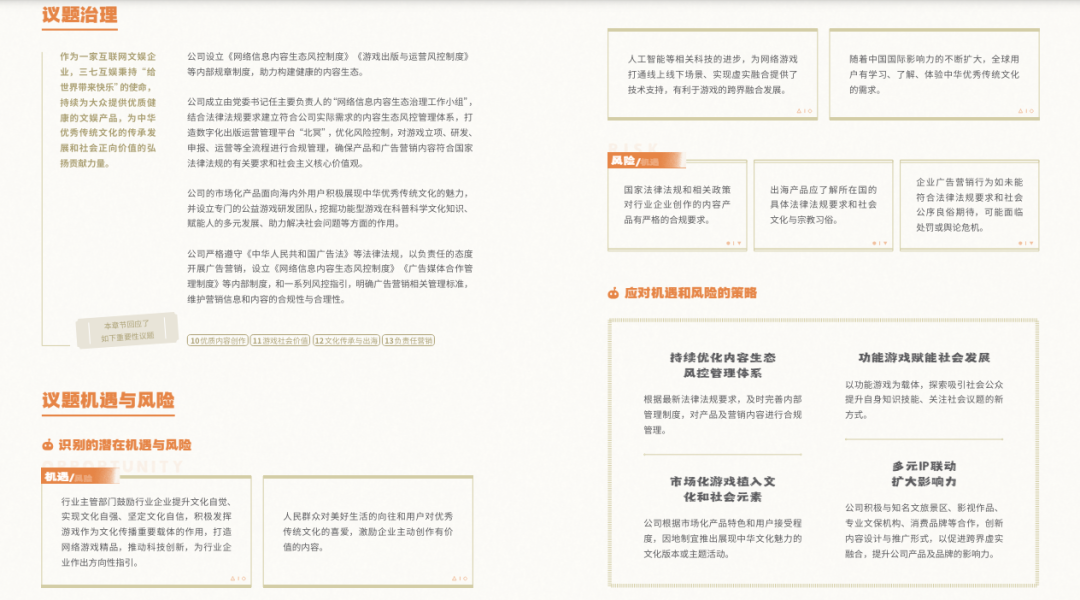The height and width of the screenshot is (600, 1080).
Task: Click the 本章节回应了如下重要性议题 ticket label
Action: [127, 331]
